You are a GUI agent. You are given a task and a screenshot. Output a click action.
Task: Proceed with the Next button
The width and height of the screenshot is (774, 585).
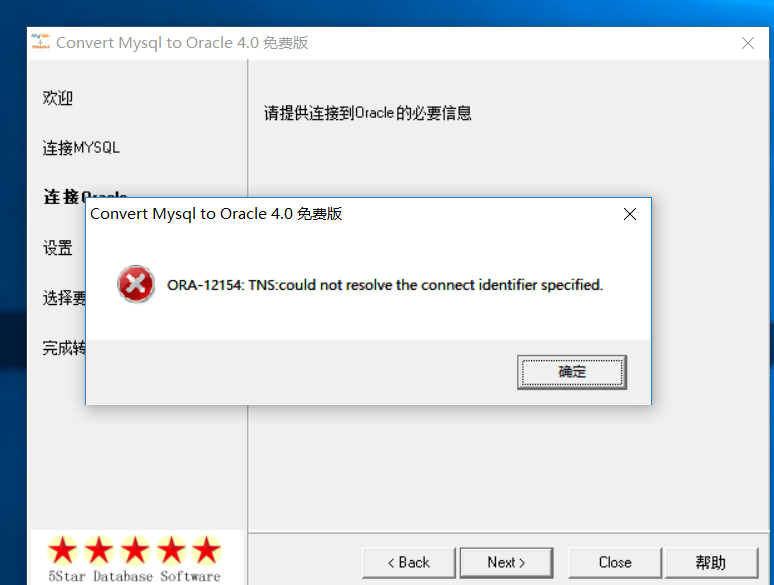click(x=506, y=563)
